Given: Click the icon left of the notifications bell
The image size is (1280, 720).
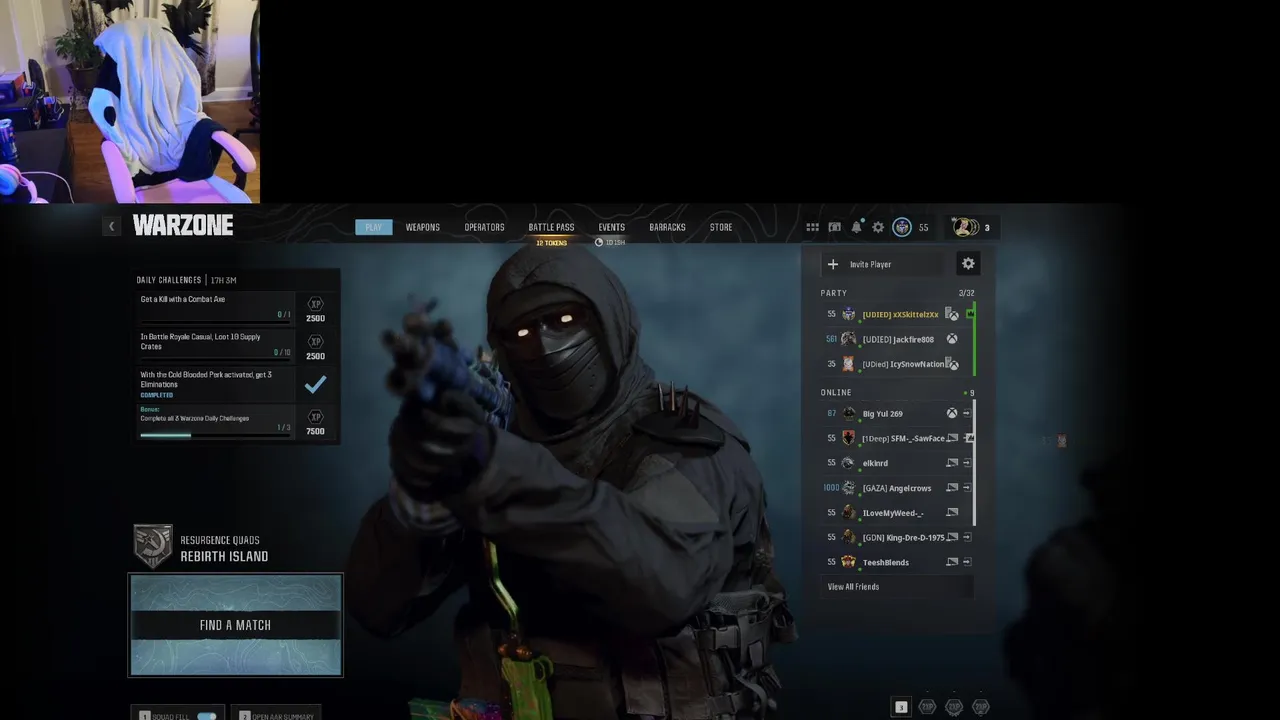Looking at the screenshot, I should tap(834, 227).
